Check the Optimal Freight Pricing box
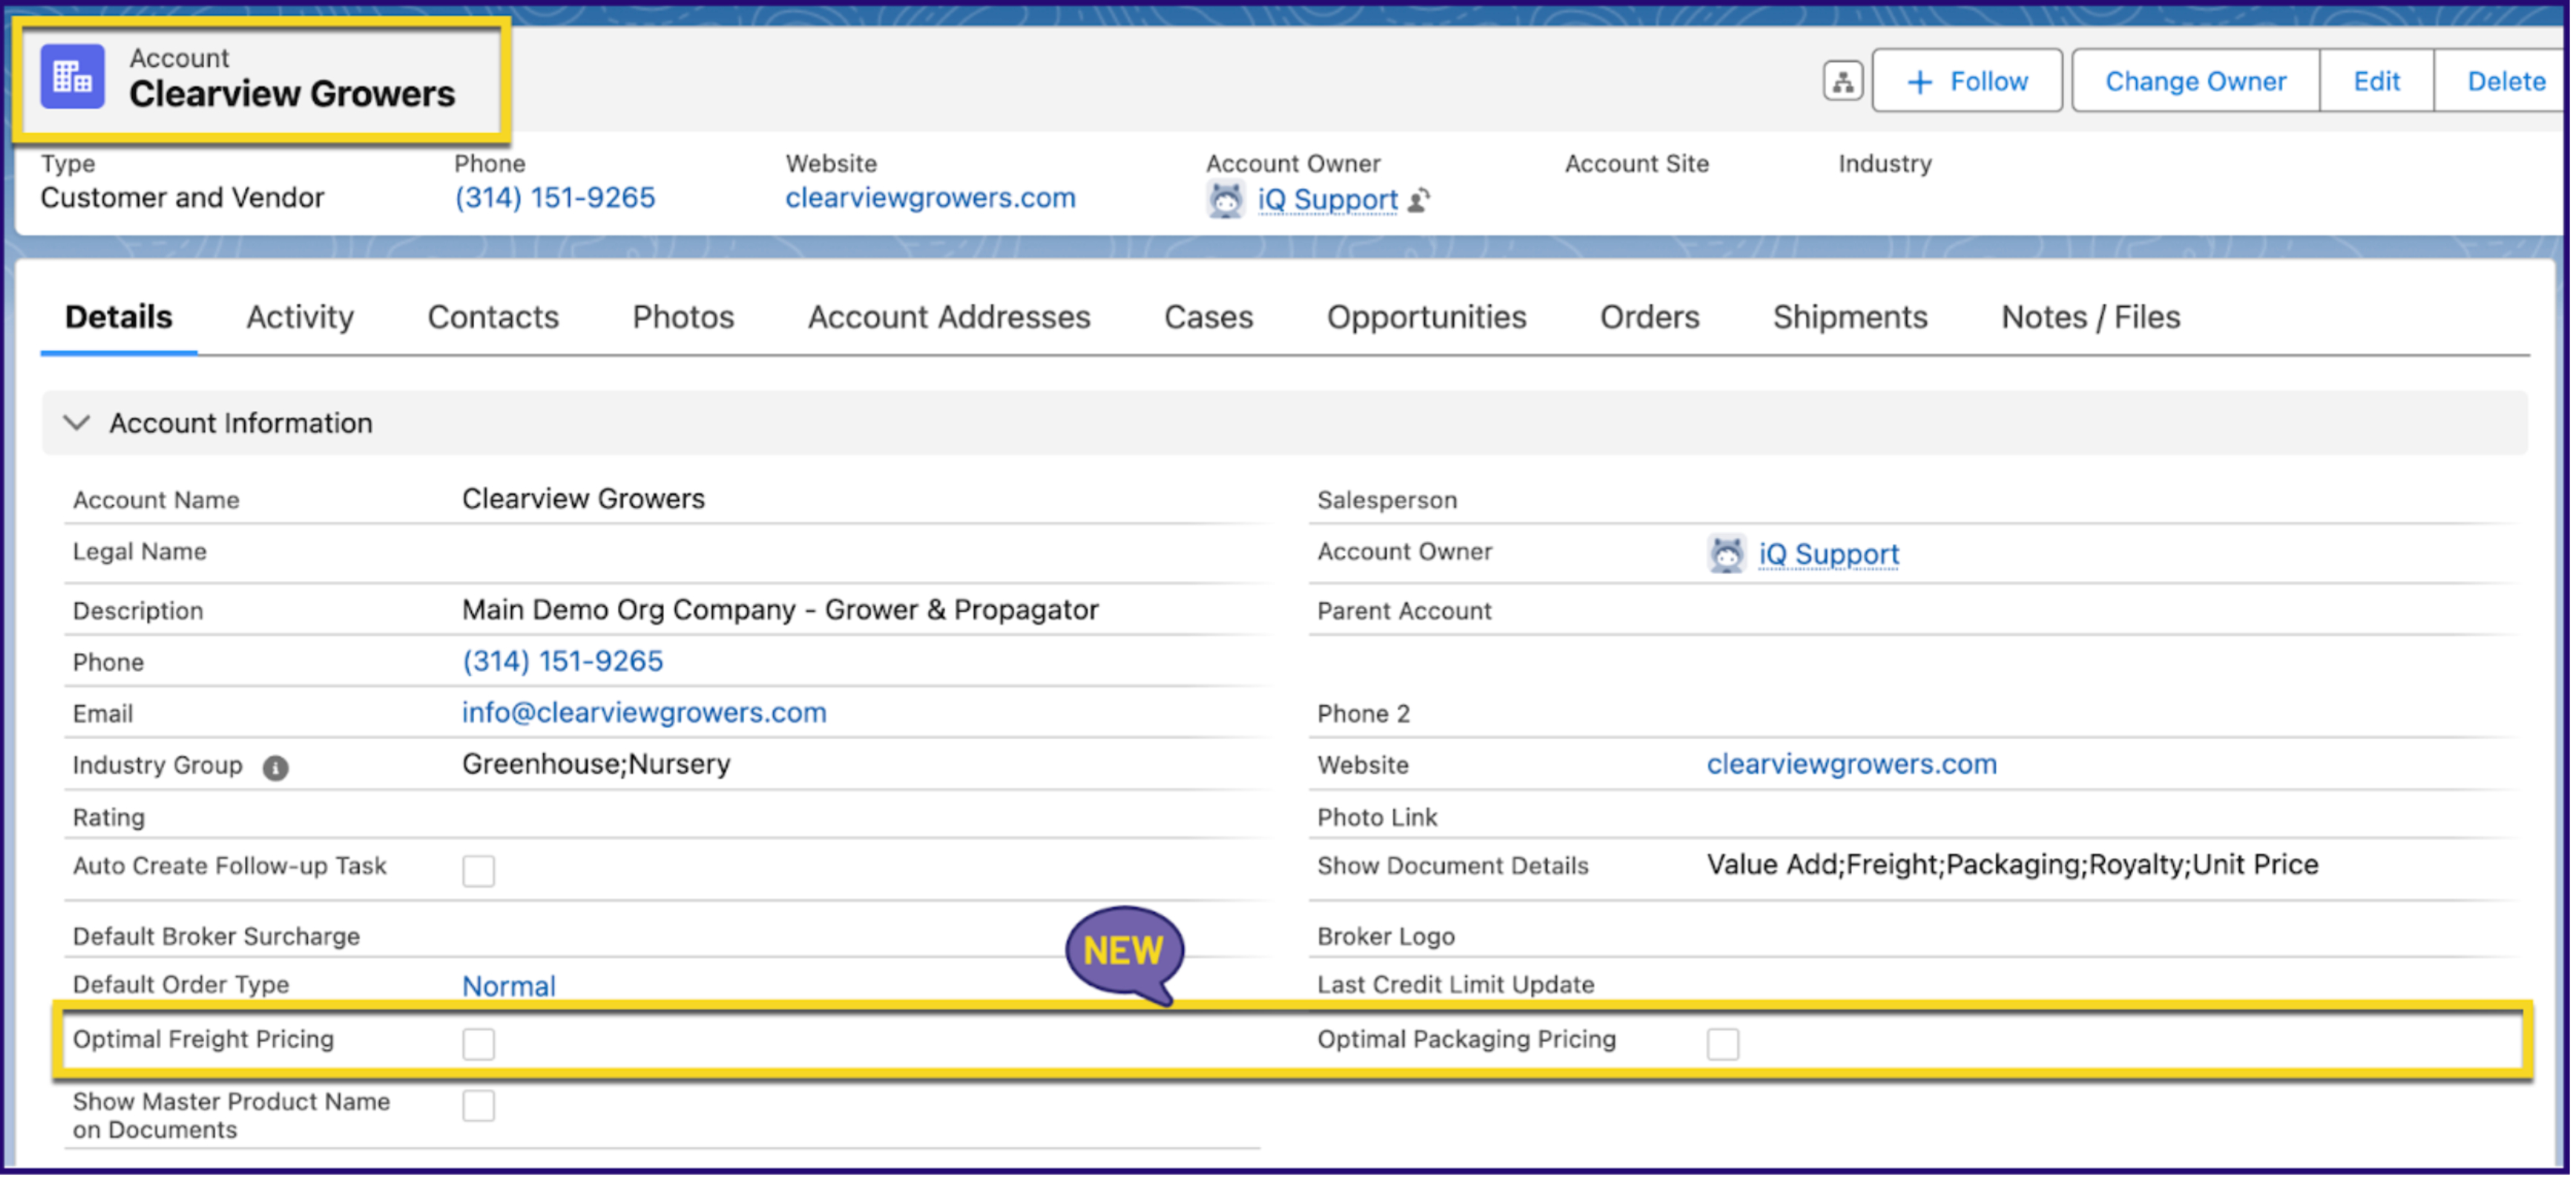 (478, 1043)
